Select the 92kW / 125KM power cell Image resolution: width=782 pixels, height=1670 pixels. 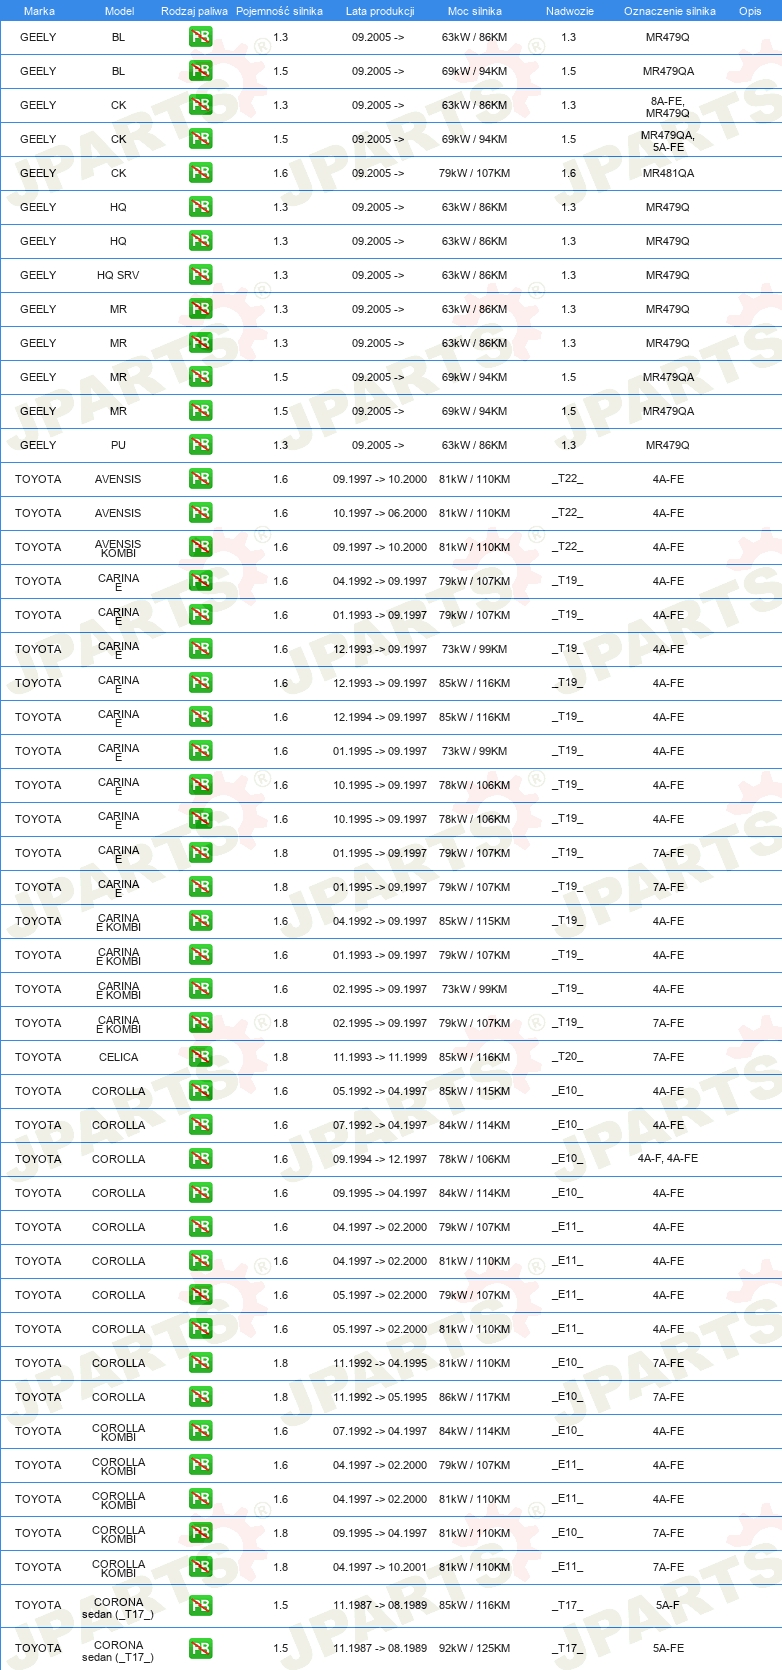(474, 1649)
